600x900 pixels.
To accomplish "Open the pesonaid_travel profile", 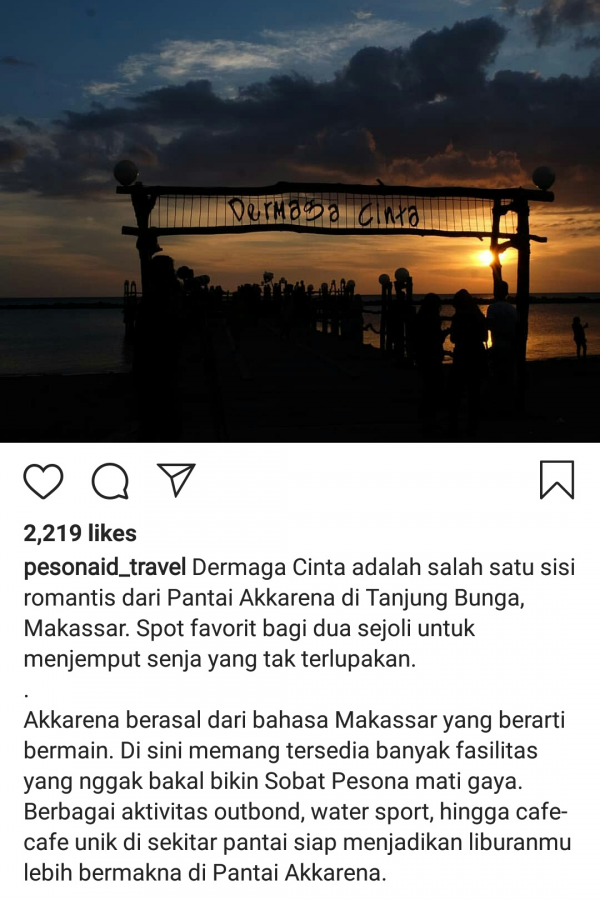I will point(104,568).
